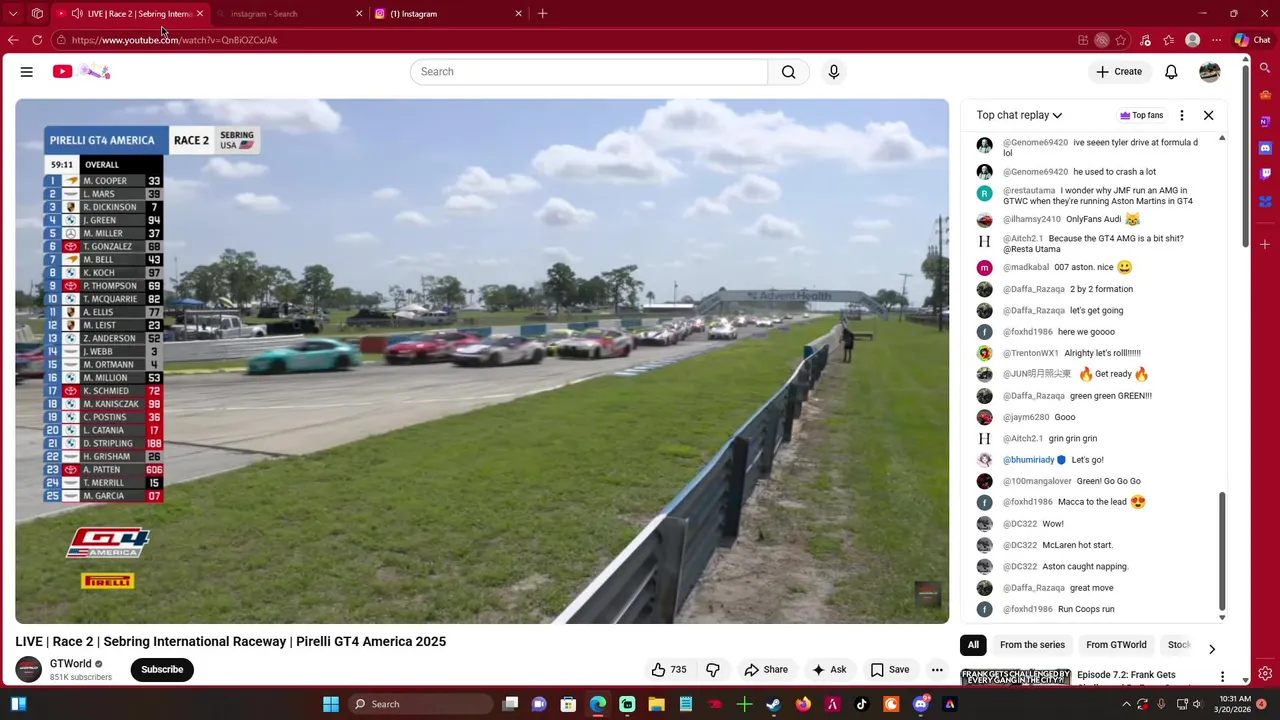Add page to Edge favorites star

pos(1121,40)
